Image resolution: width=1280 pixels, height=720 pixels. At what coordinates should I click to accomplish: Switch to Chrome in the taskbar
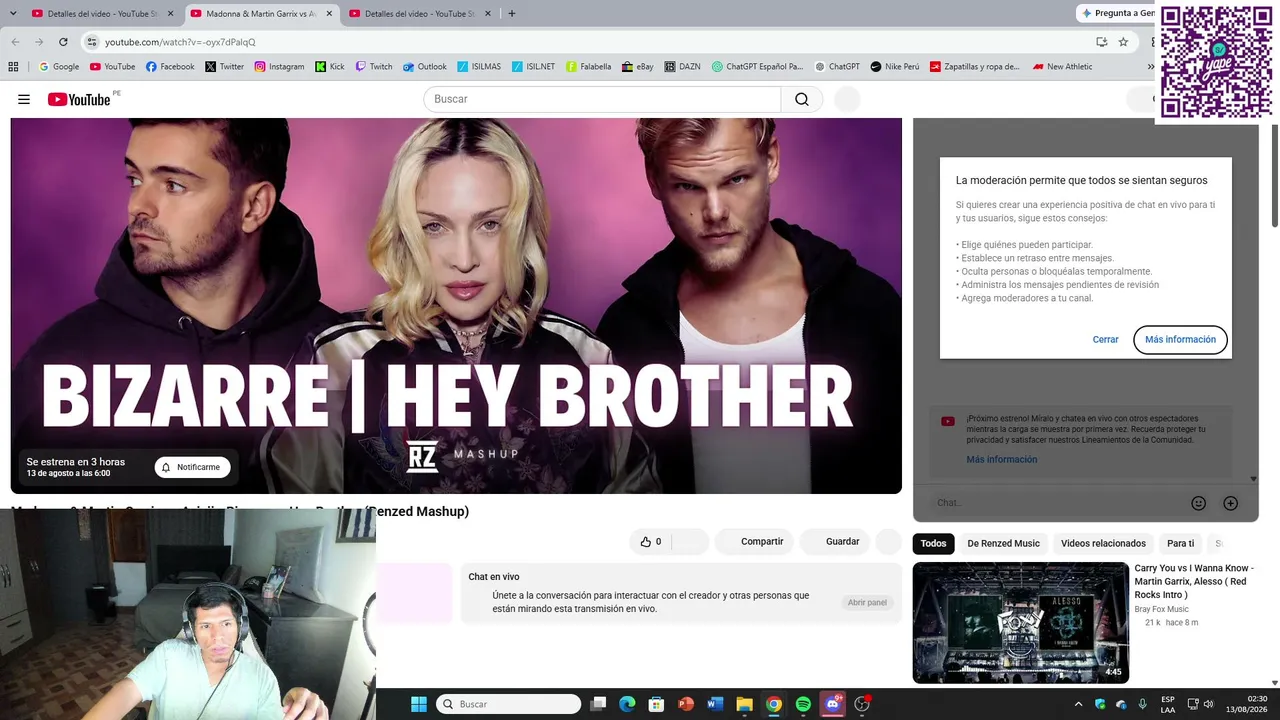coord(774,704)
